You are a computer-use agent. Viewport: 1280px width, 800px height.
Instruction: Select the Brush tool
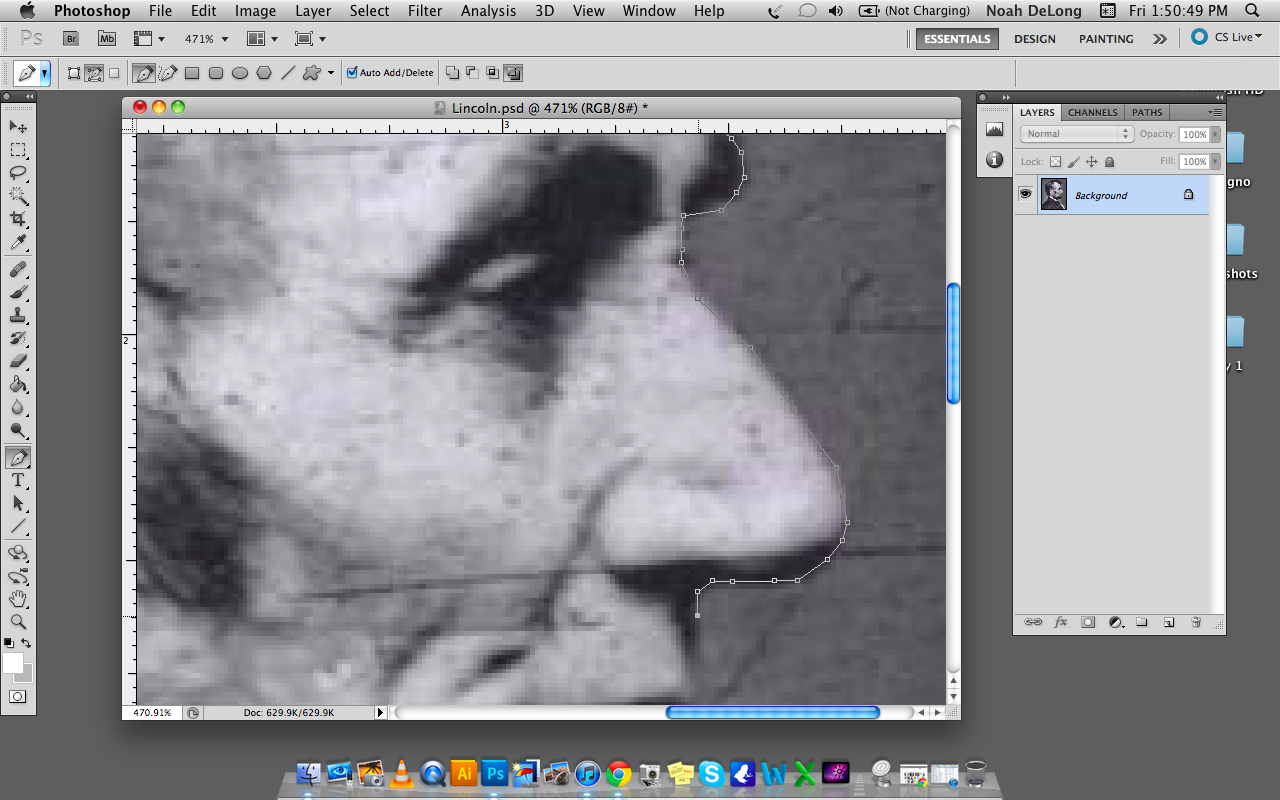point(18,293)
